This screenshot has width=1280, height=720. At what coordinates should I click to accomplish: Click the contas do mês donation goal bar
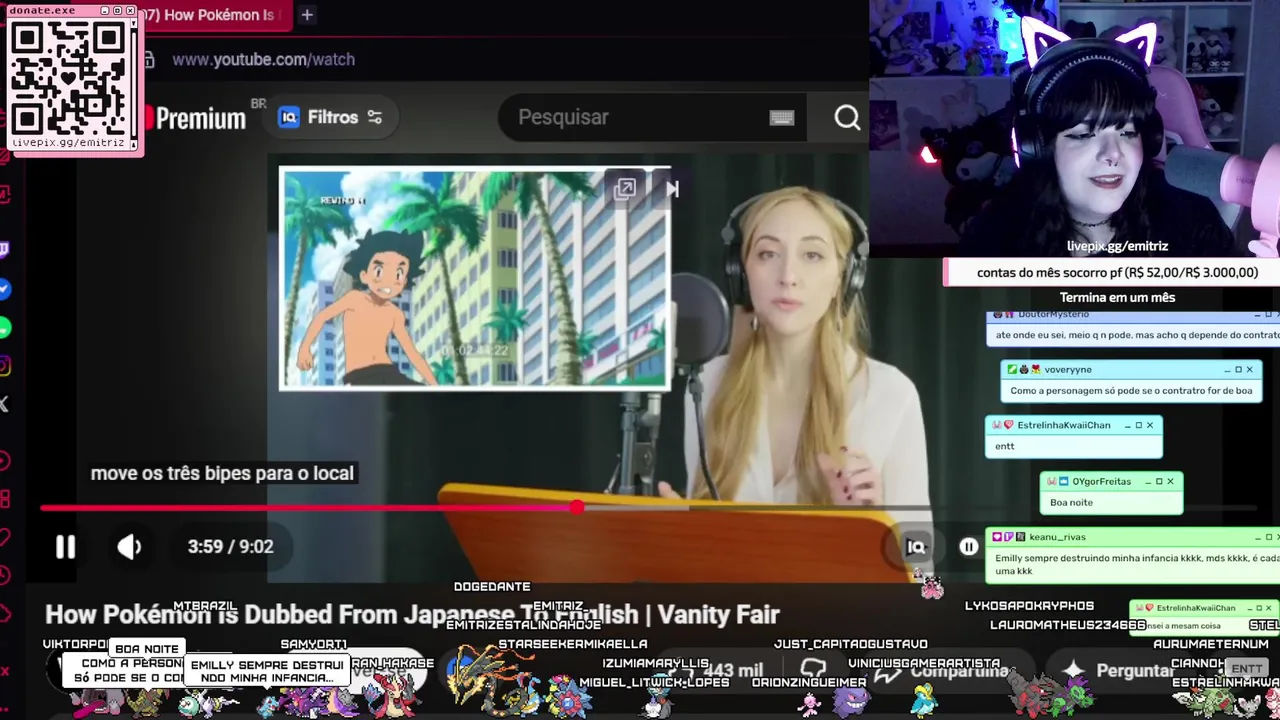coord(1111,272)
